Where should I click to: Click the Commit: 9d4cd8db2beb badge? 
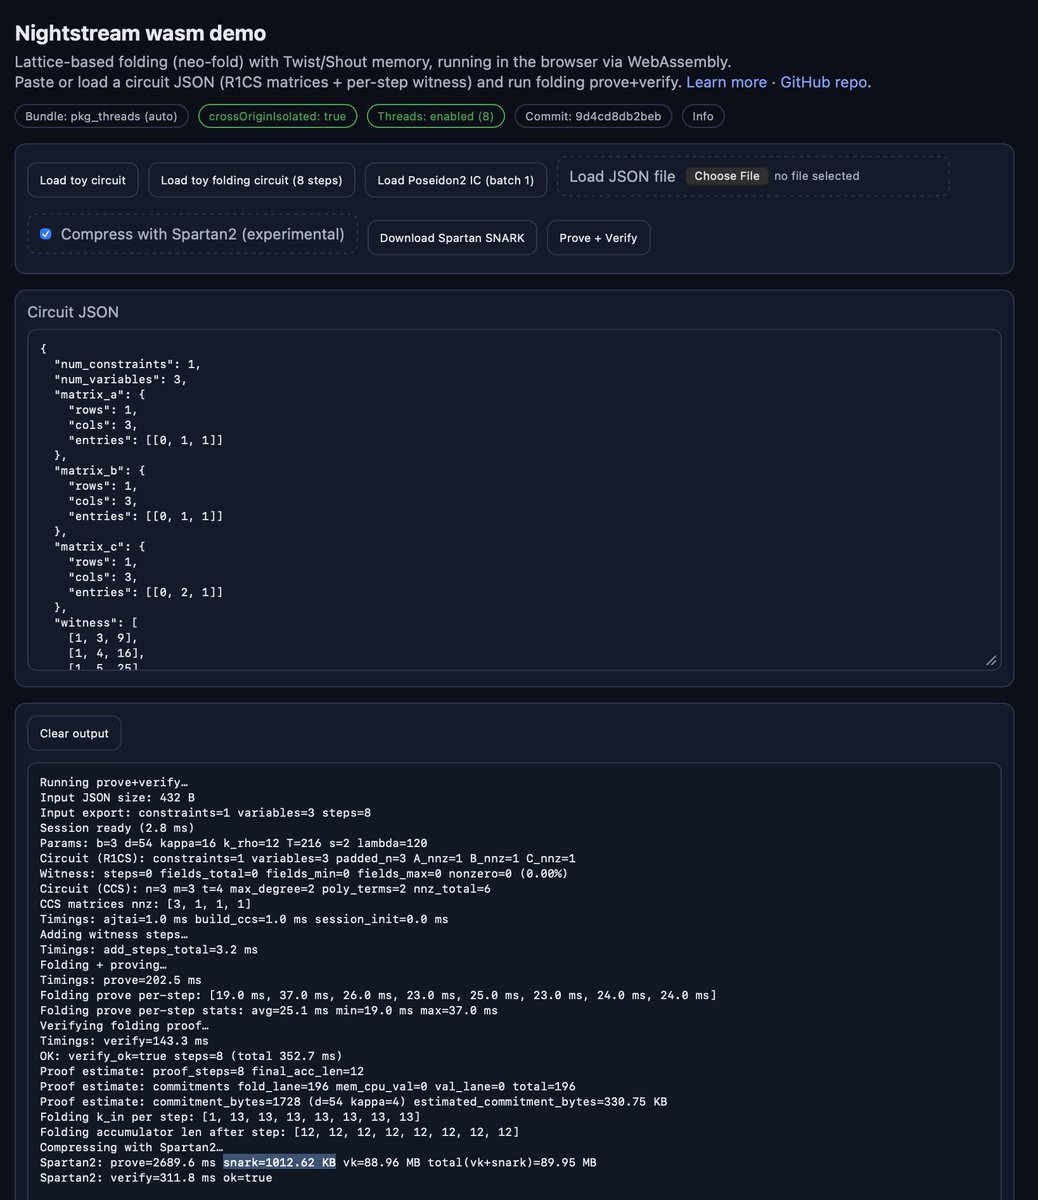(x=593, y=116)
